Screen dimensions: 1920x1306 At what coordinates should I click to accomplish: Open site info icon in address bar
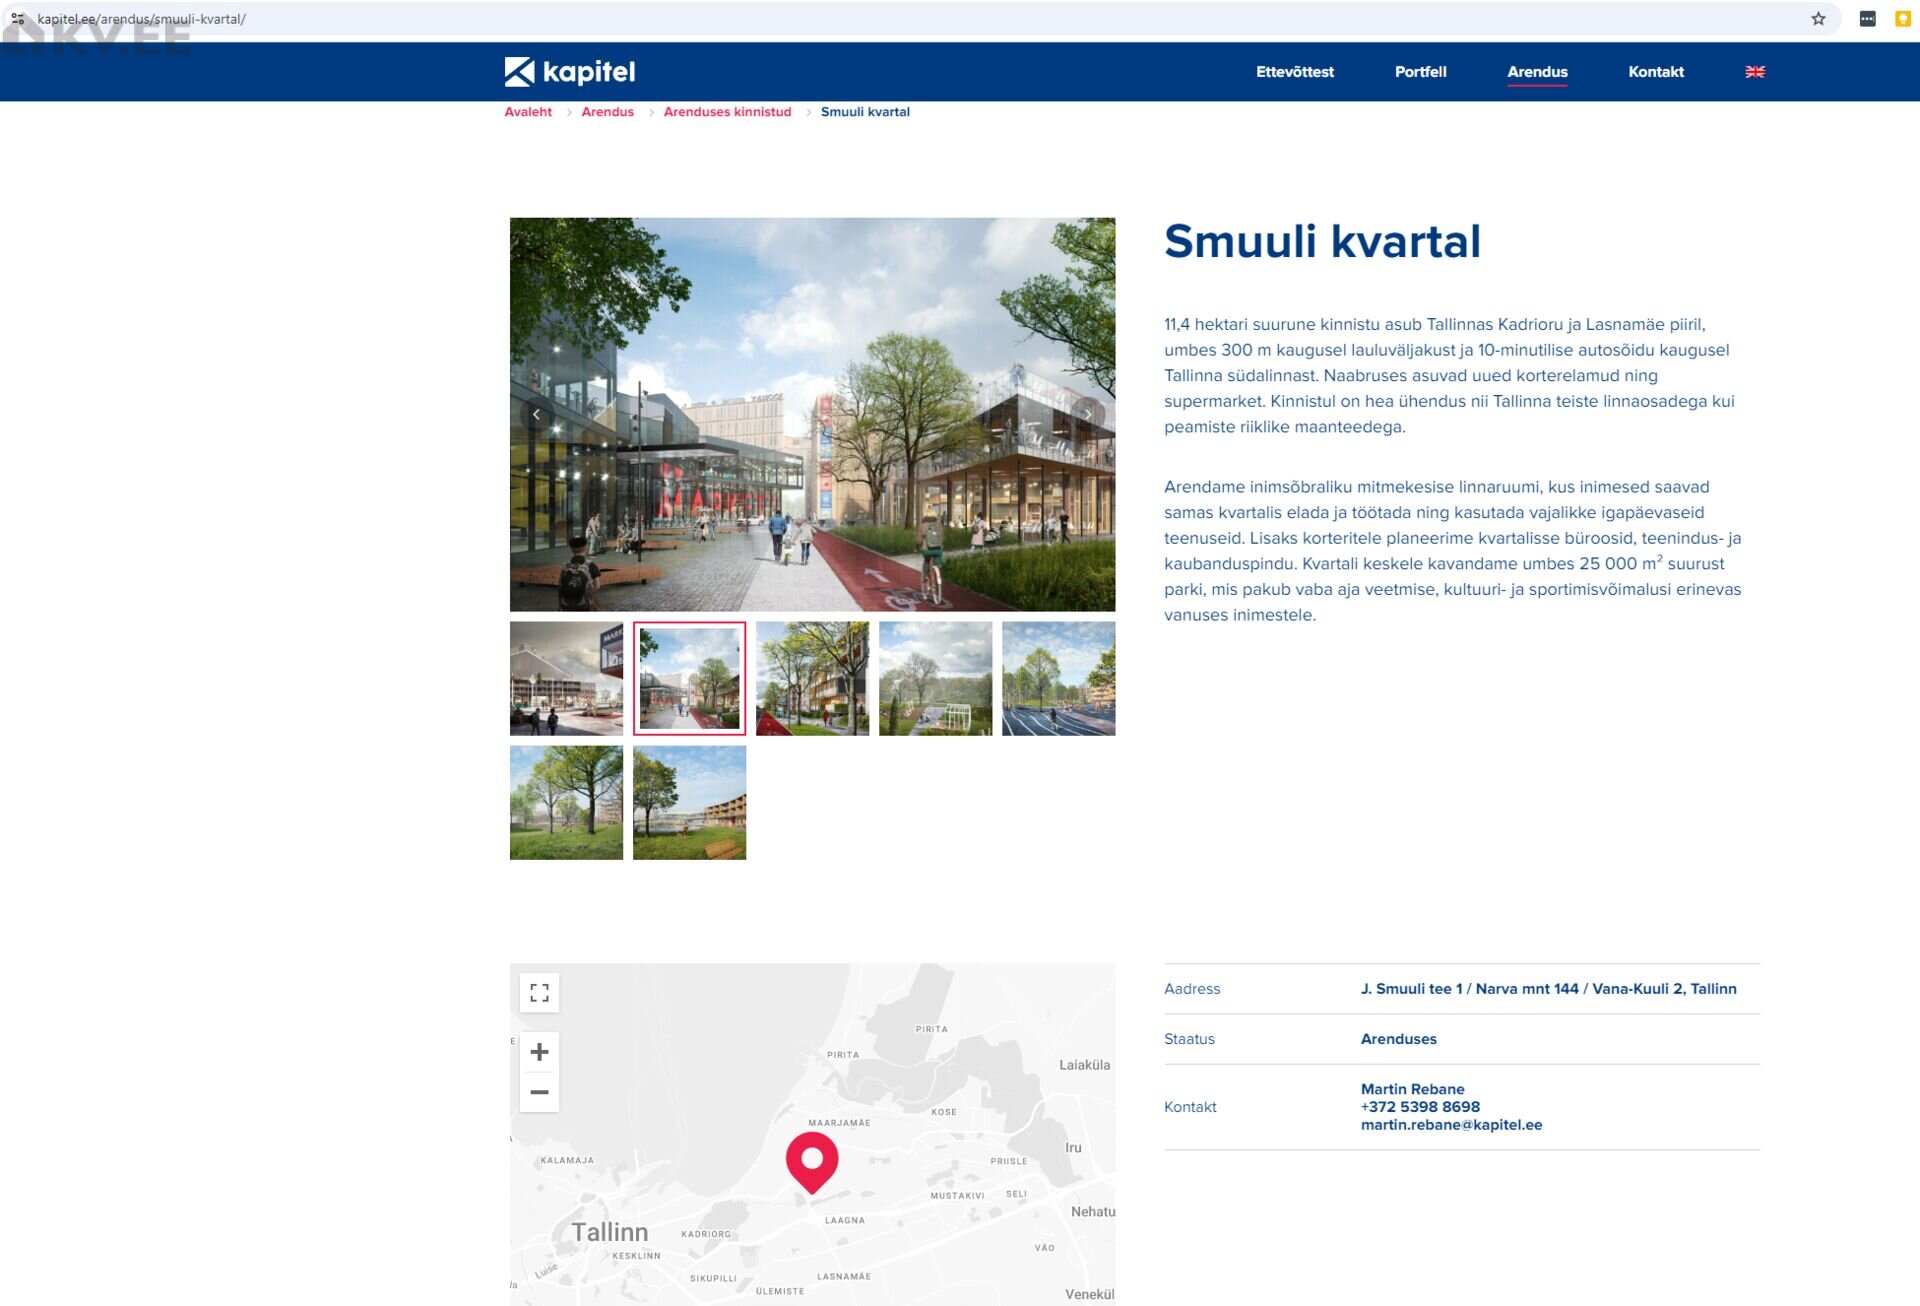coord(18,19)
